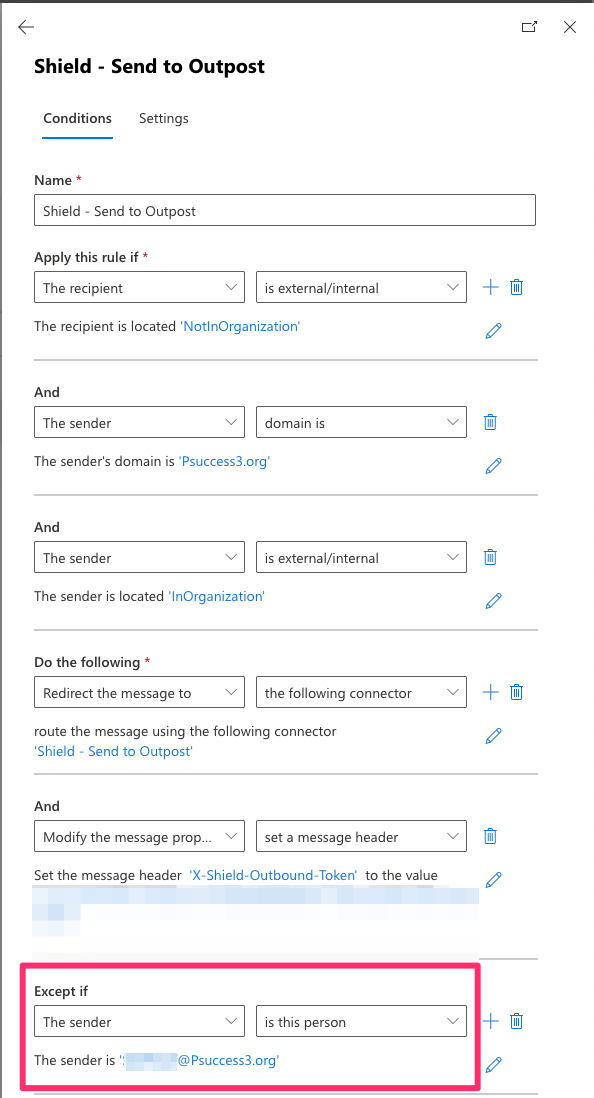The width and height of the screenshot is (594, 1098).
Task: Edit the 'NotInOrganization' recipient location pencil
Action: pyautogui.click(x=494, y=331)
